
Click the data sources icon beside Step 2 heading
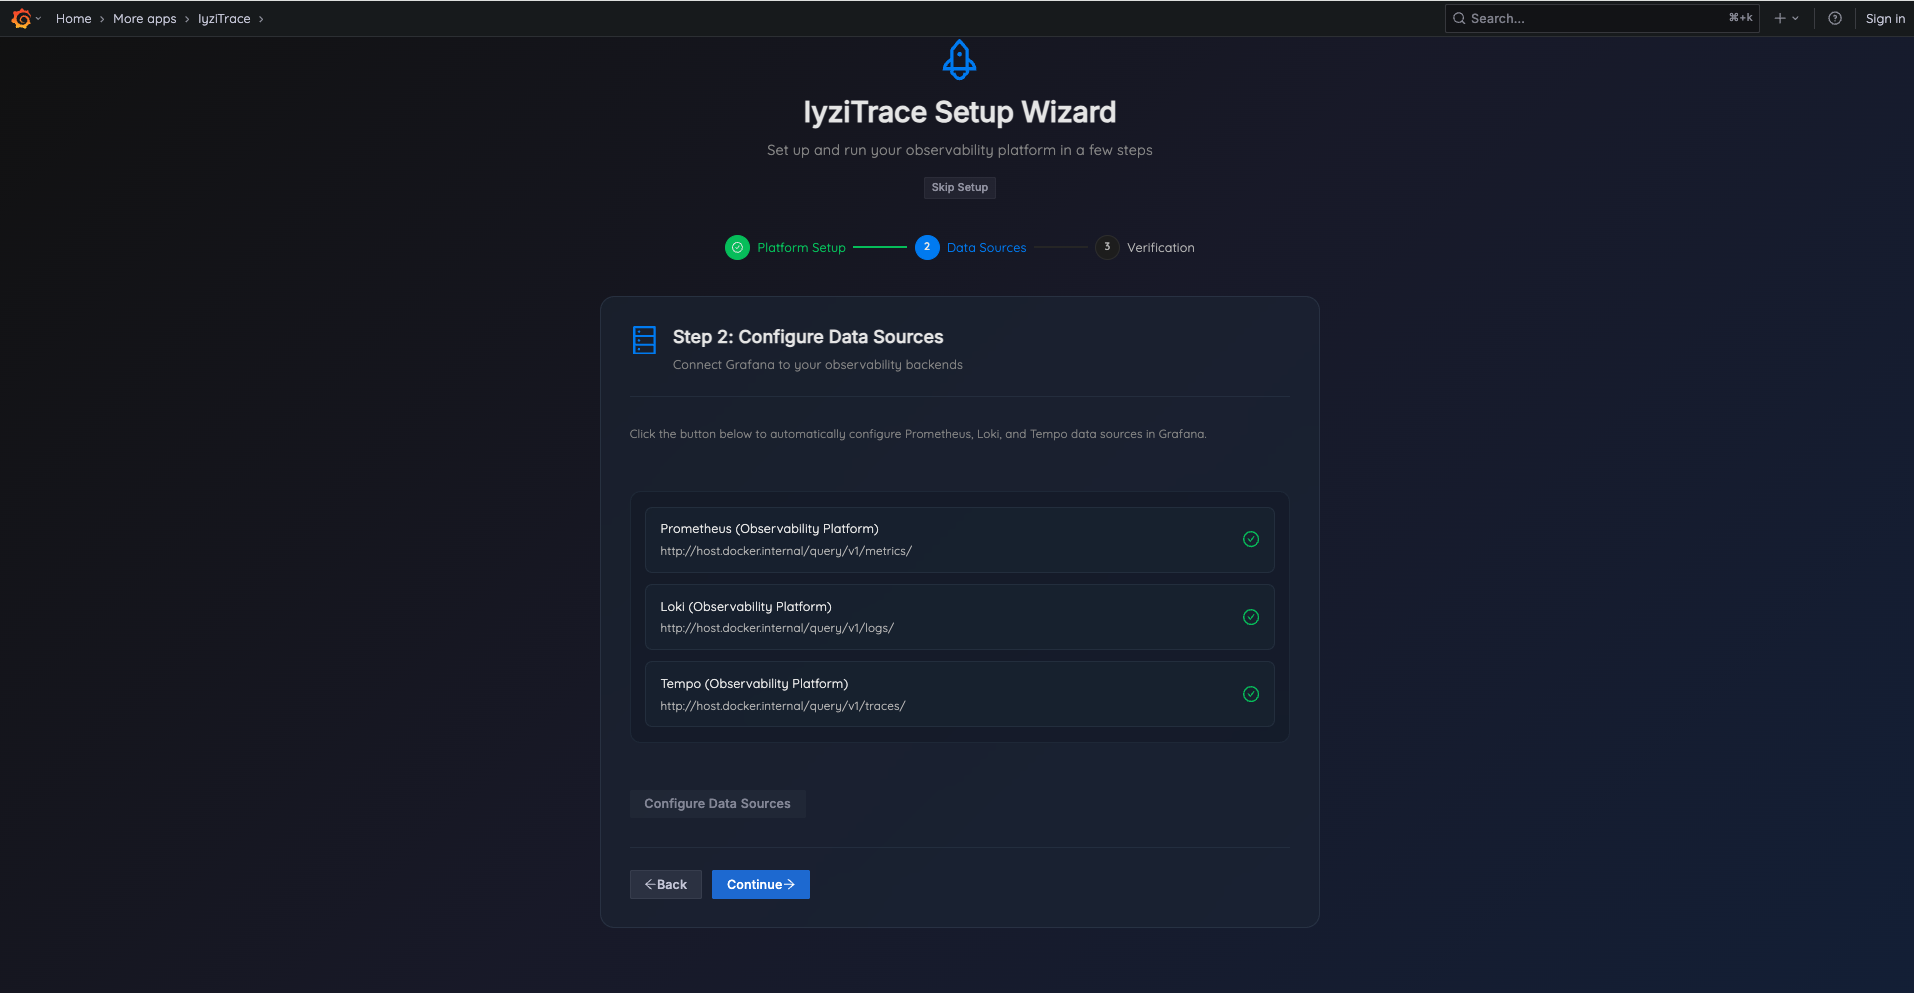[644, 340]
